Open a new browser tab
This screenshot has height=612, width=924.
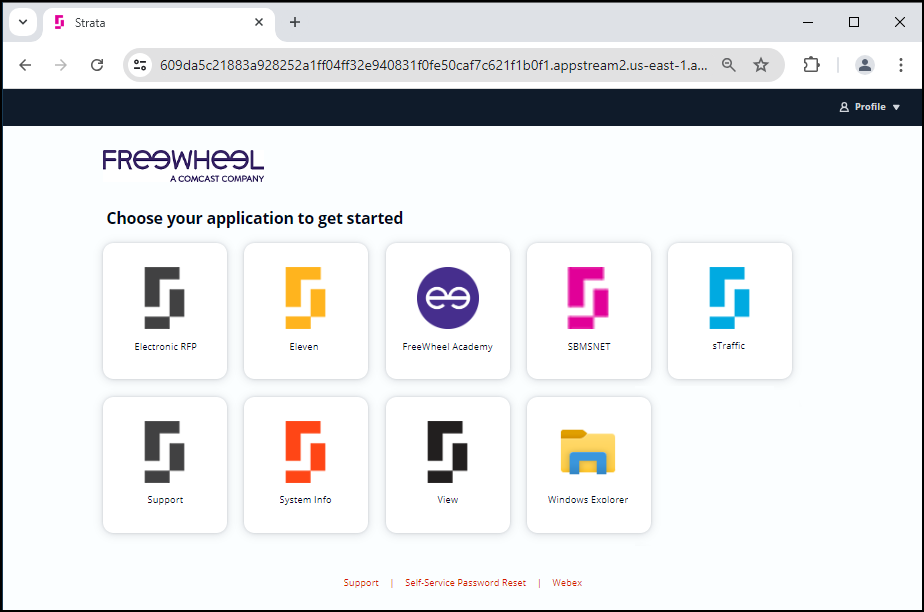295,22
